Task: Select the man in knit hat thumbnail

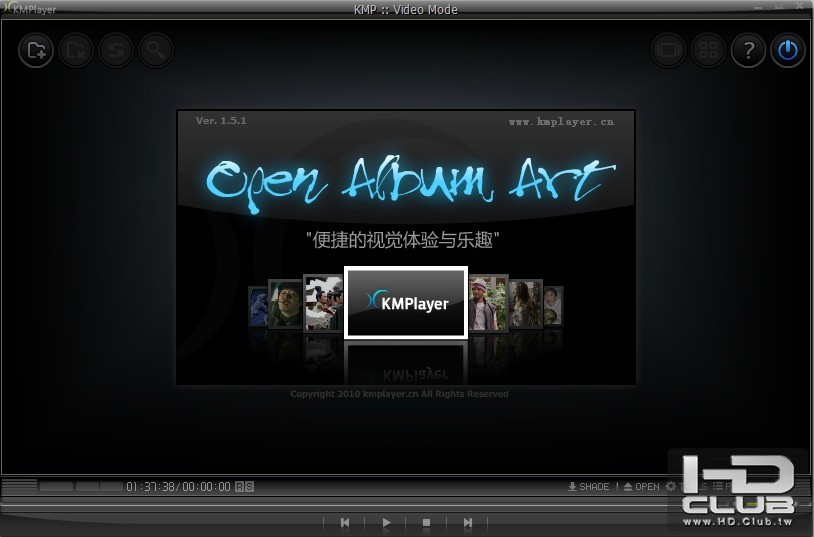Action: pyautogui.click(x=489, y=303)
